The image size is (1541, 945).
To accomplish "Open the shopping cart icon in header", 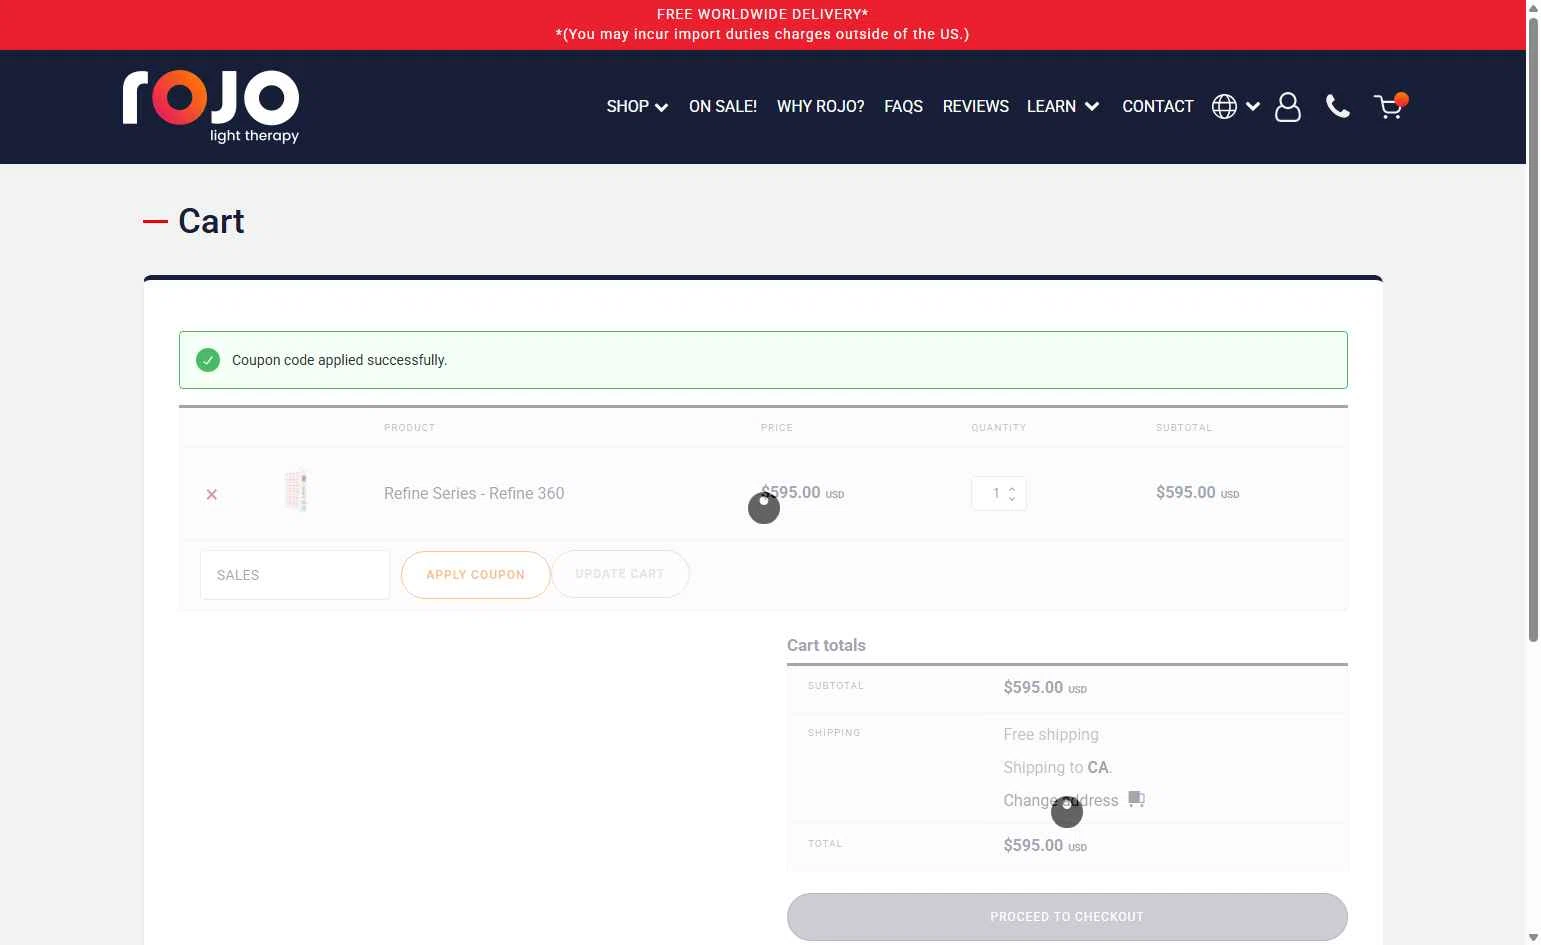I will [x=1390, y=106].
